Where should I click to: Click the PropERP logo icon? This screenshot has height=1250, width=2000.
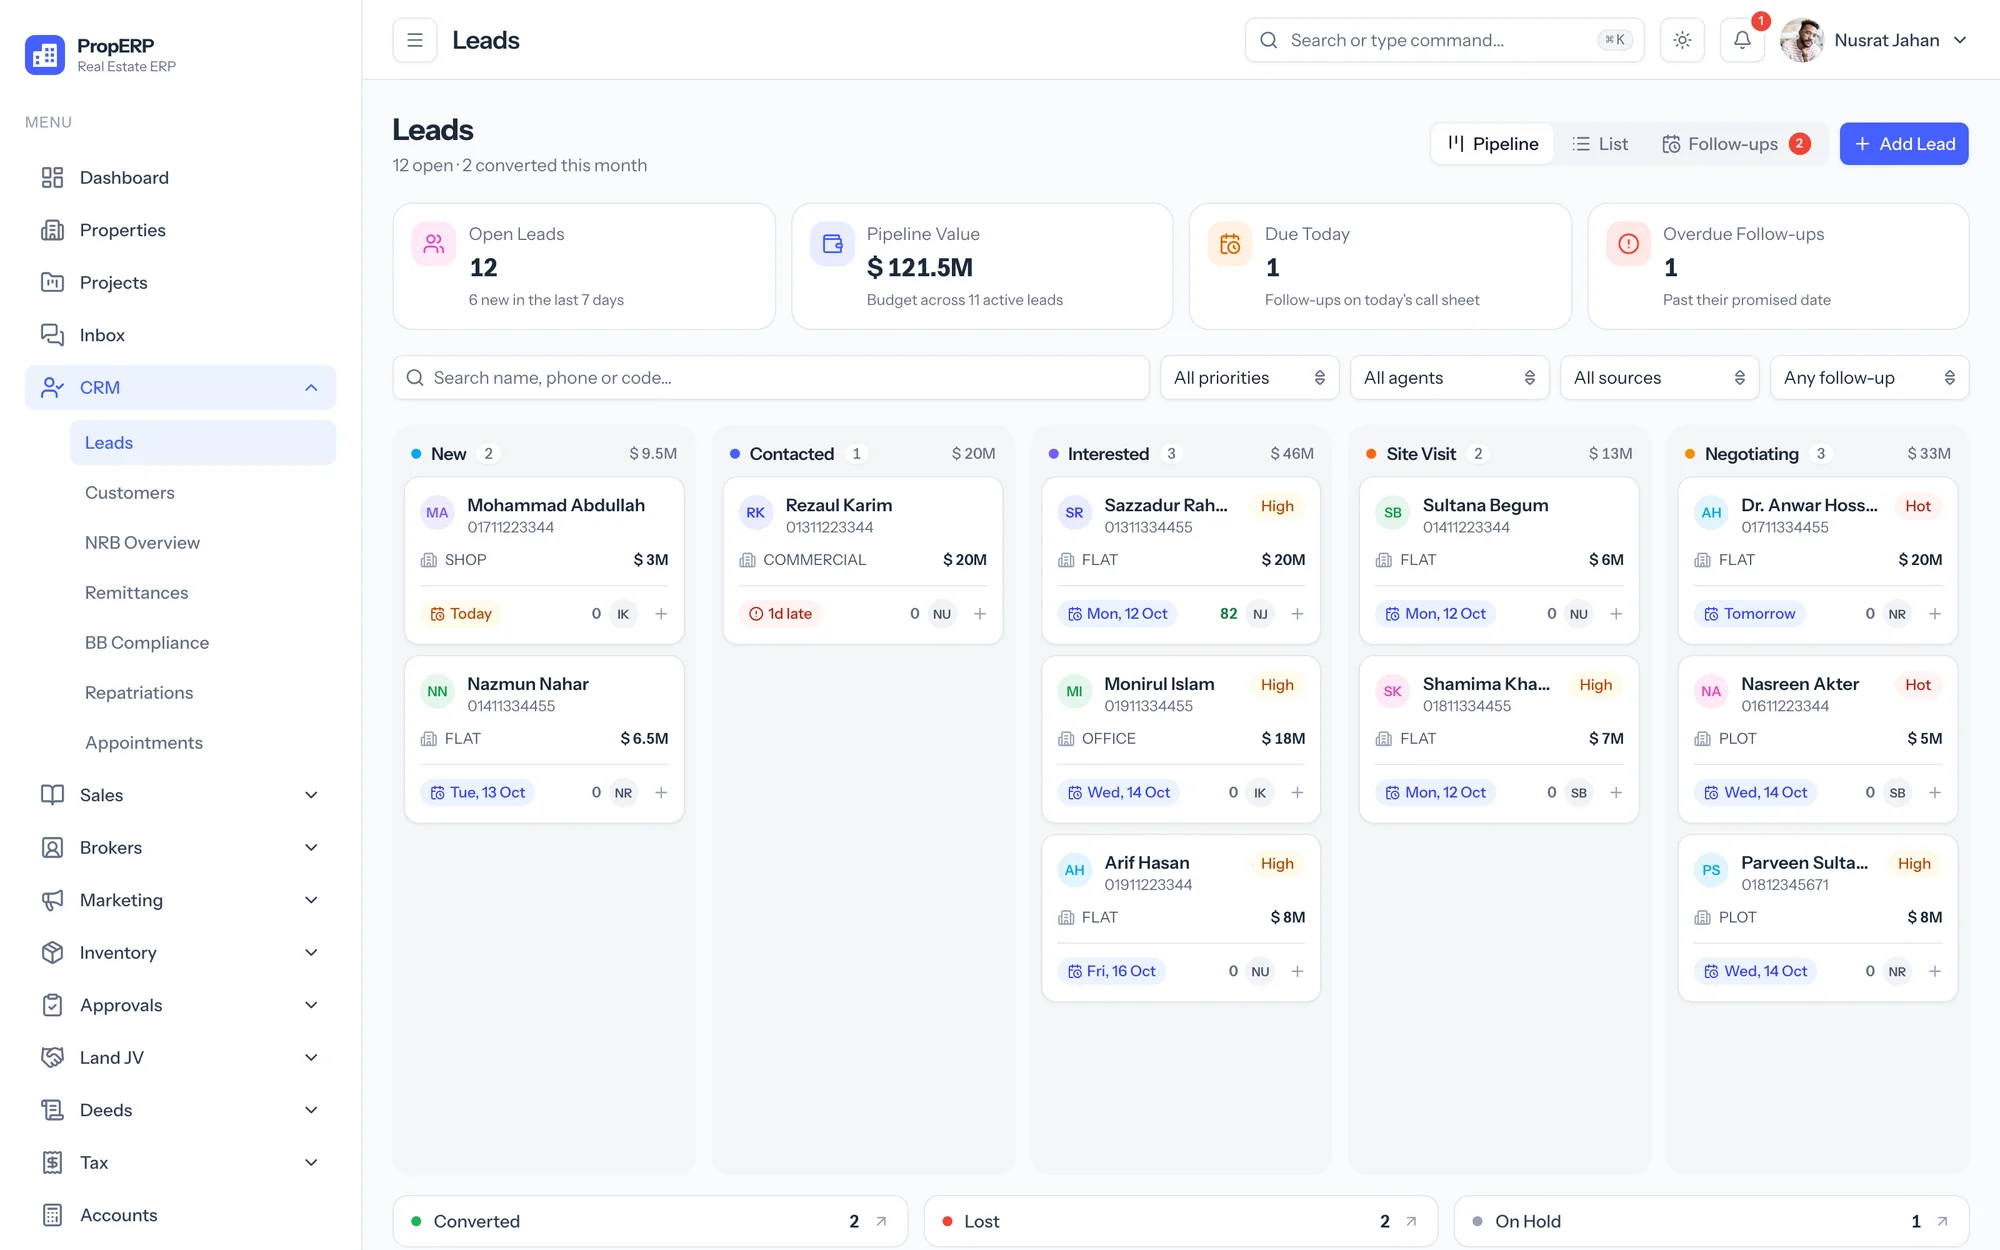pyautogui.click(x=45, y=55)
